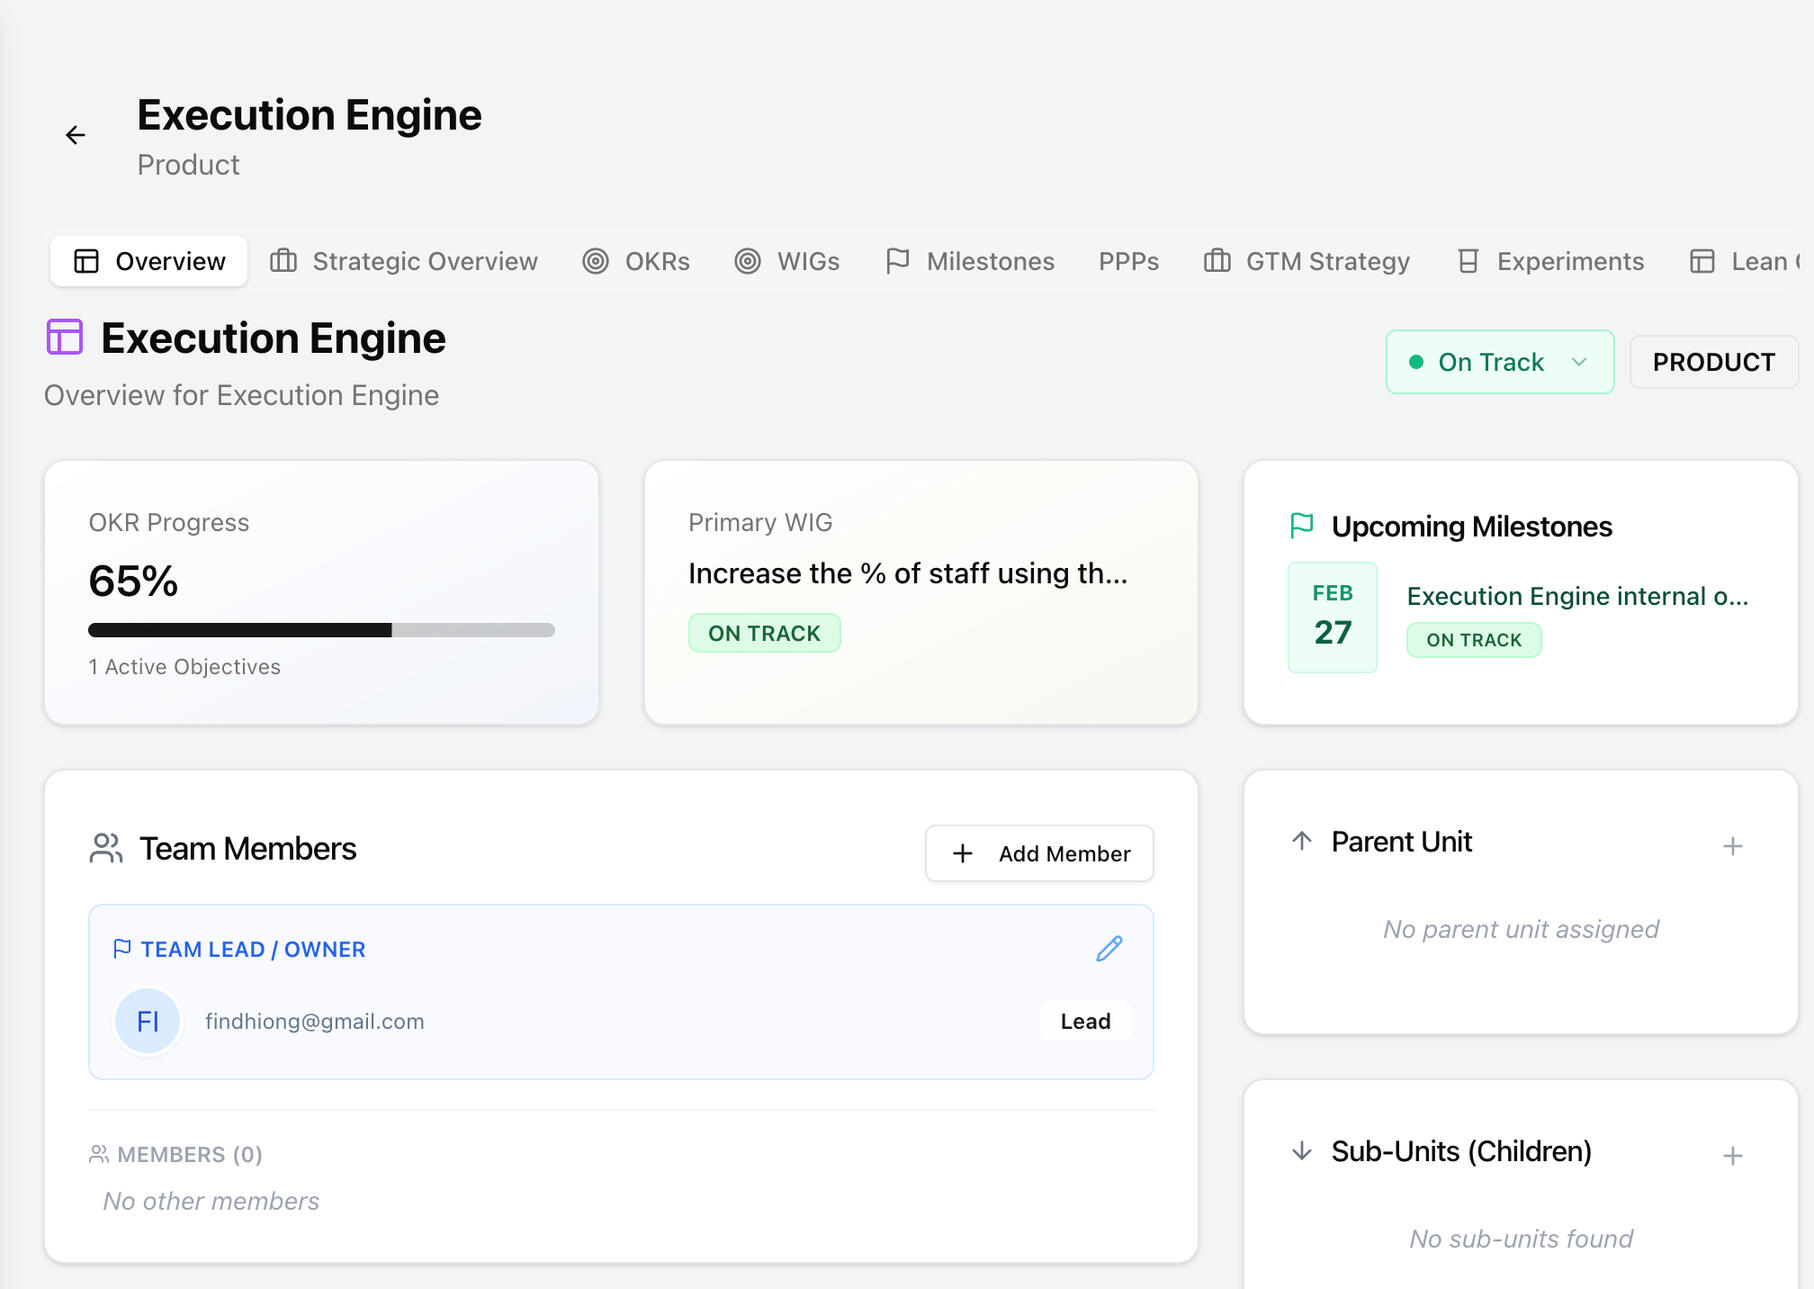
Task: Select the OKRs target icon in navigation
Action: tap(596, 261)
